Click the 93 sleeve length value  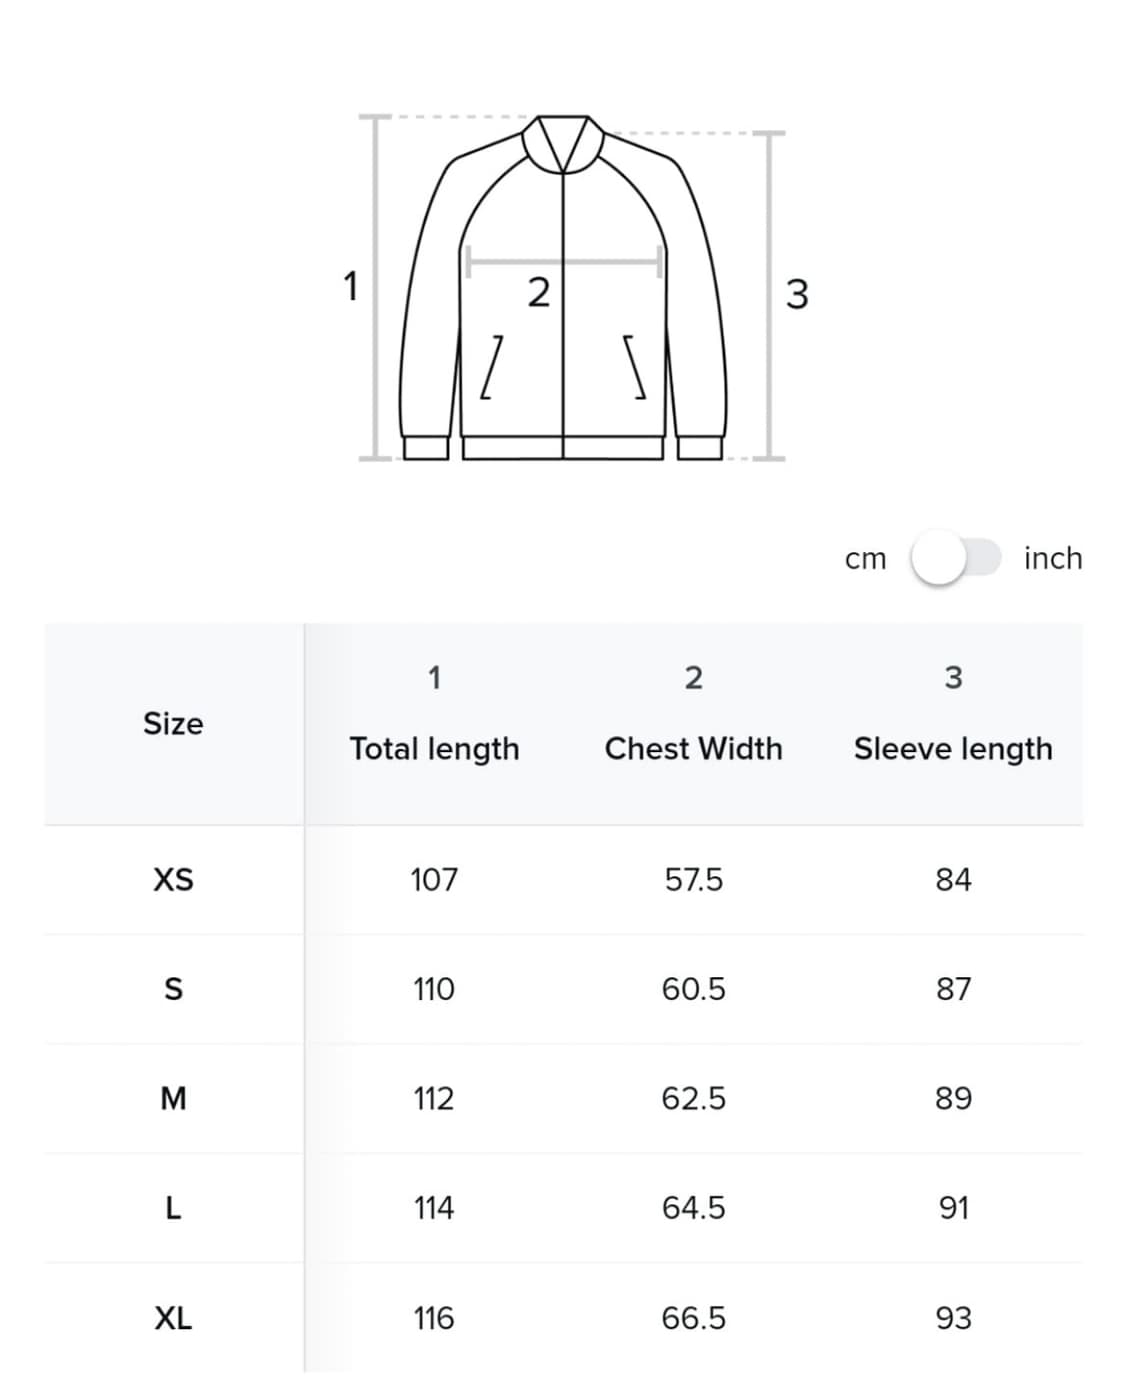pos(953,1318)
